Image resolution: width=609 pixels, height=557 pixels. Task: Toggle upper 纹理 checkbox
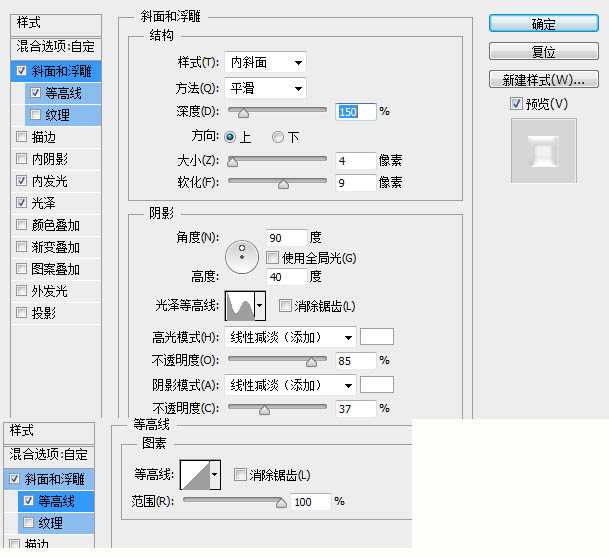(x=35, y=114)
